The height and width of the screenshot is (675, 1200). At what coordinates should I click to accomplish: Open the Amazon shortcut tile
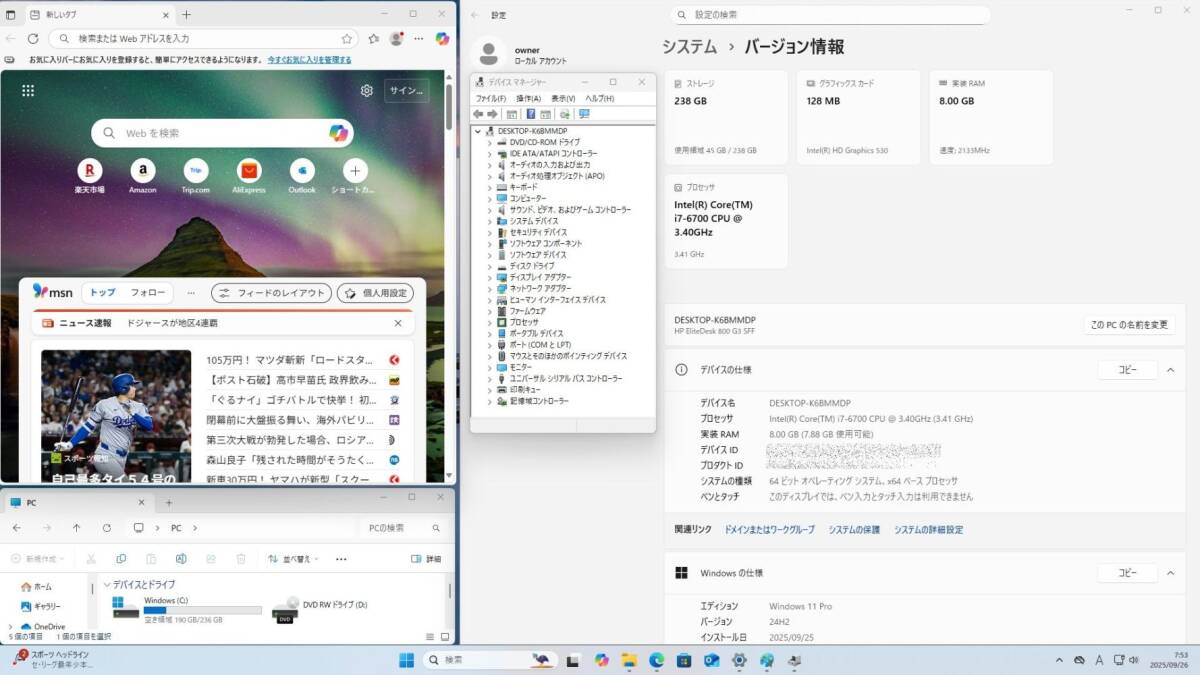pos(142,170)
